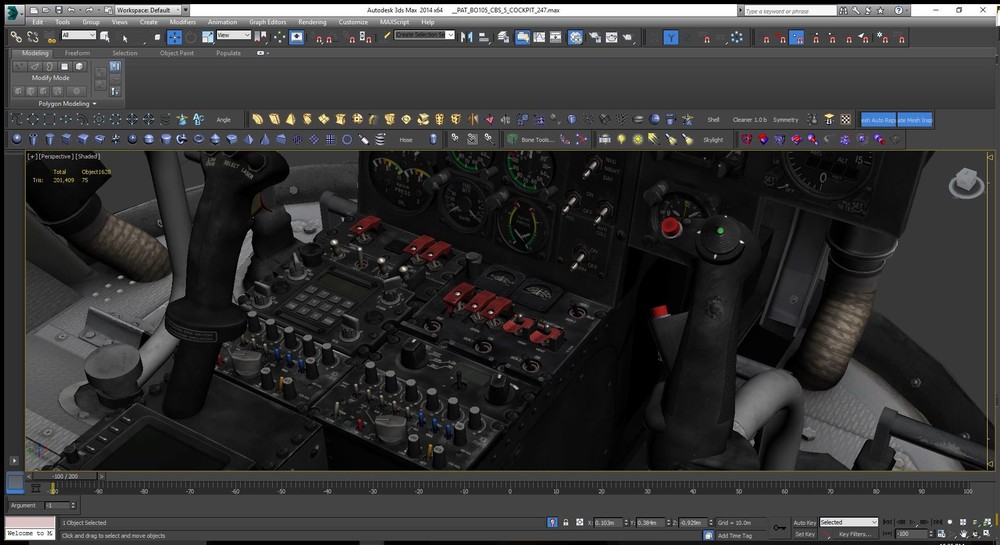Viewport: 1000px width, 545px height.
Task: Switch to the Freeform ribbon tab
Action: (x=77, y=53)
